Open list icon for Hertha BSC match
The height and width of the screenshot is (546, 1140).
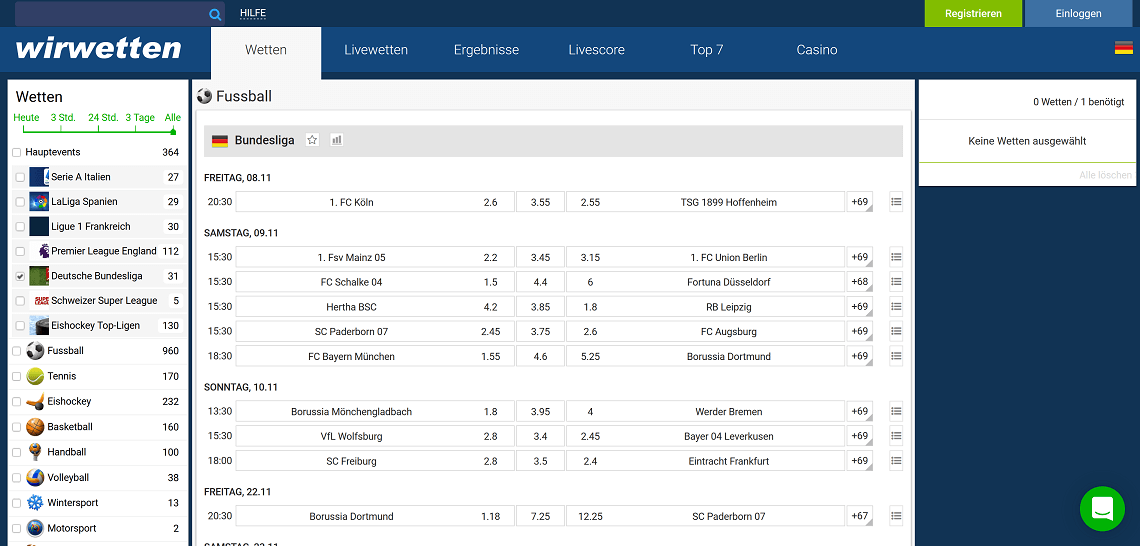(x=896, y=307)
